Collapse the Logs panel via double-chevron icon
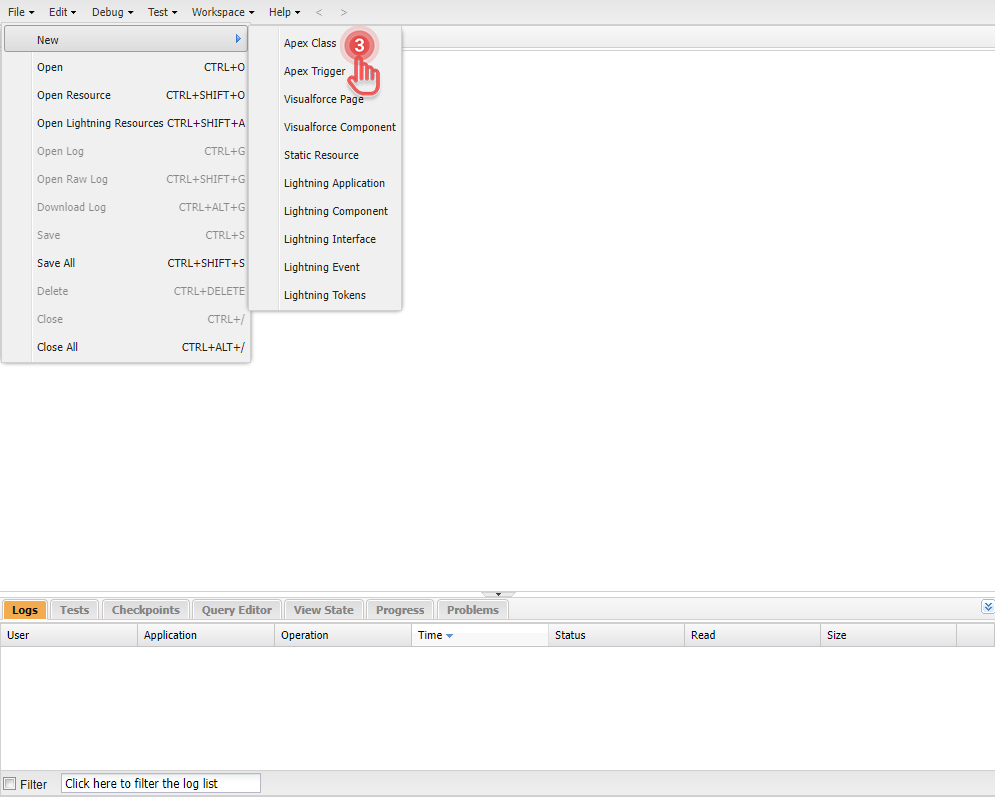 tap(987, 606)
